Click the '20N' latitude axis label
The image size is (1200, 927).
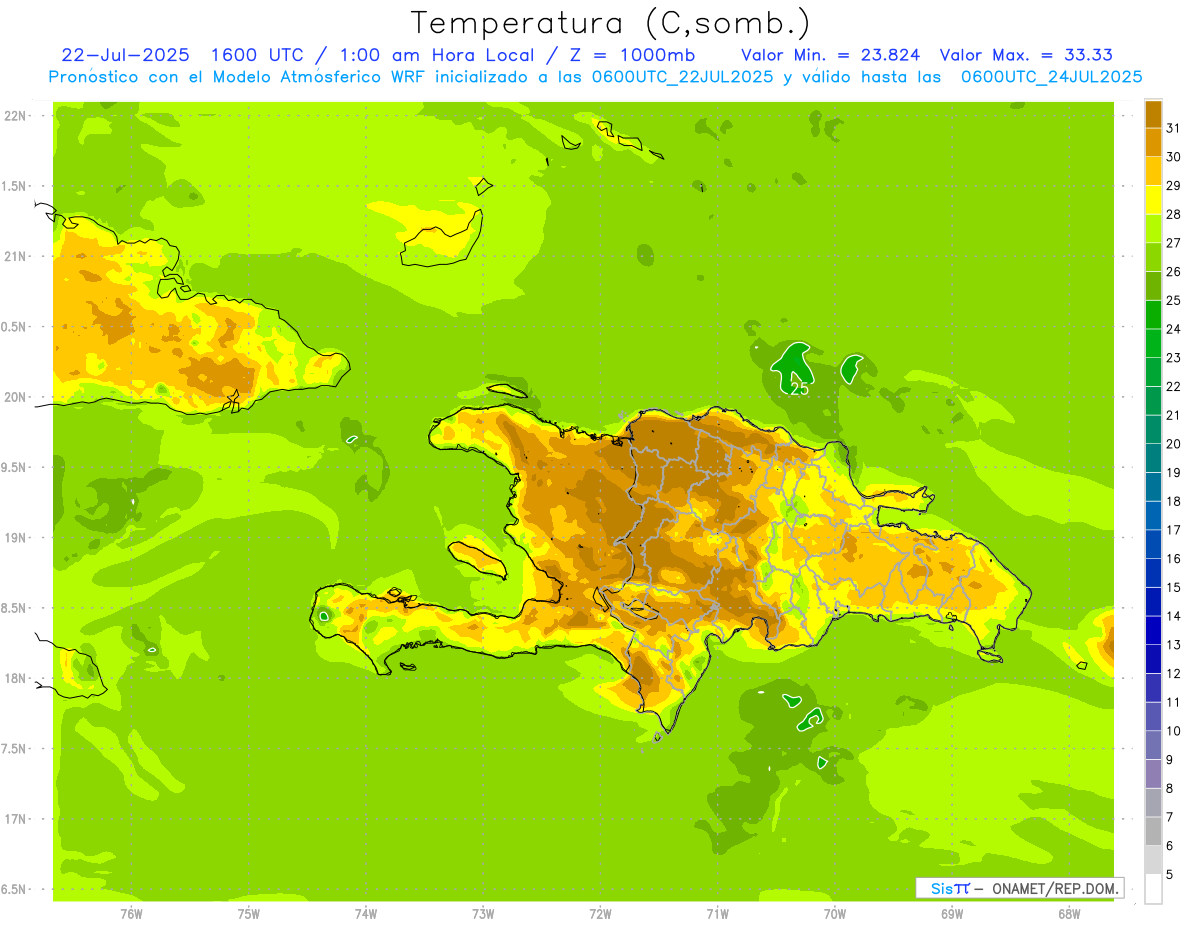click(x=16, y=397)
